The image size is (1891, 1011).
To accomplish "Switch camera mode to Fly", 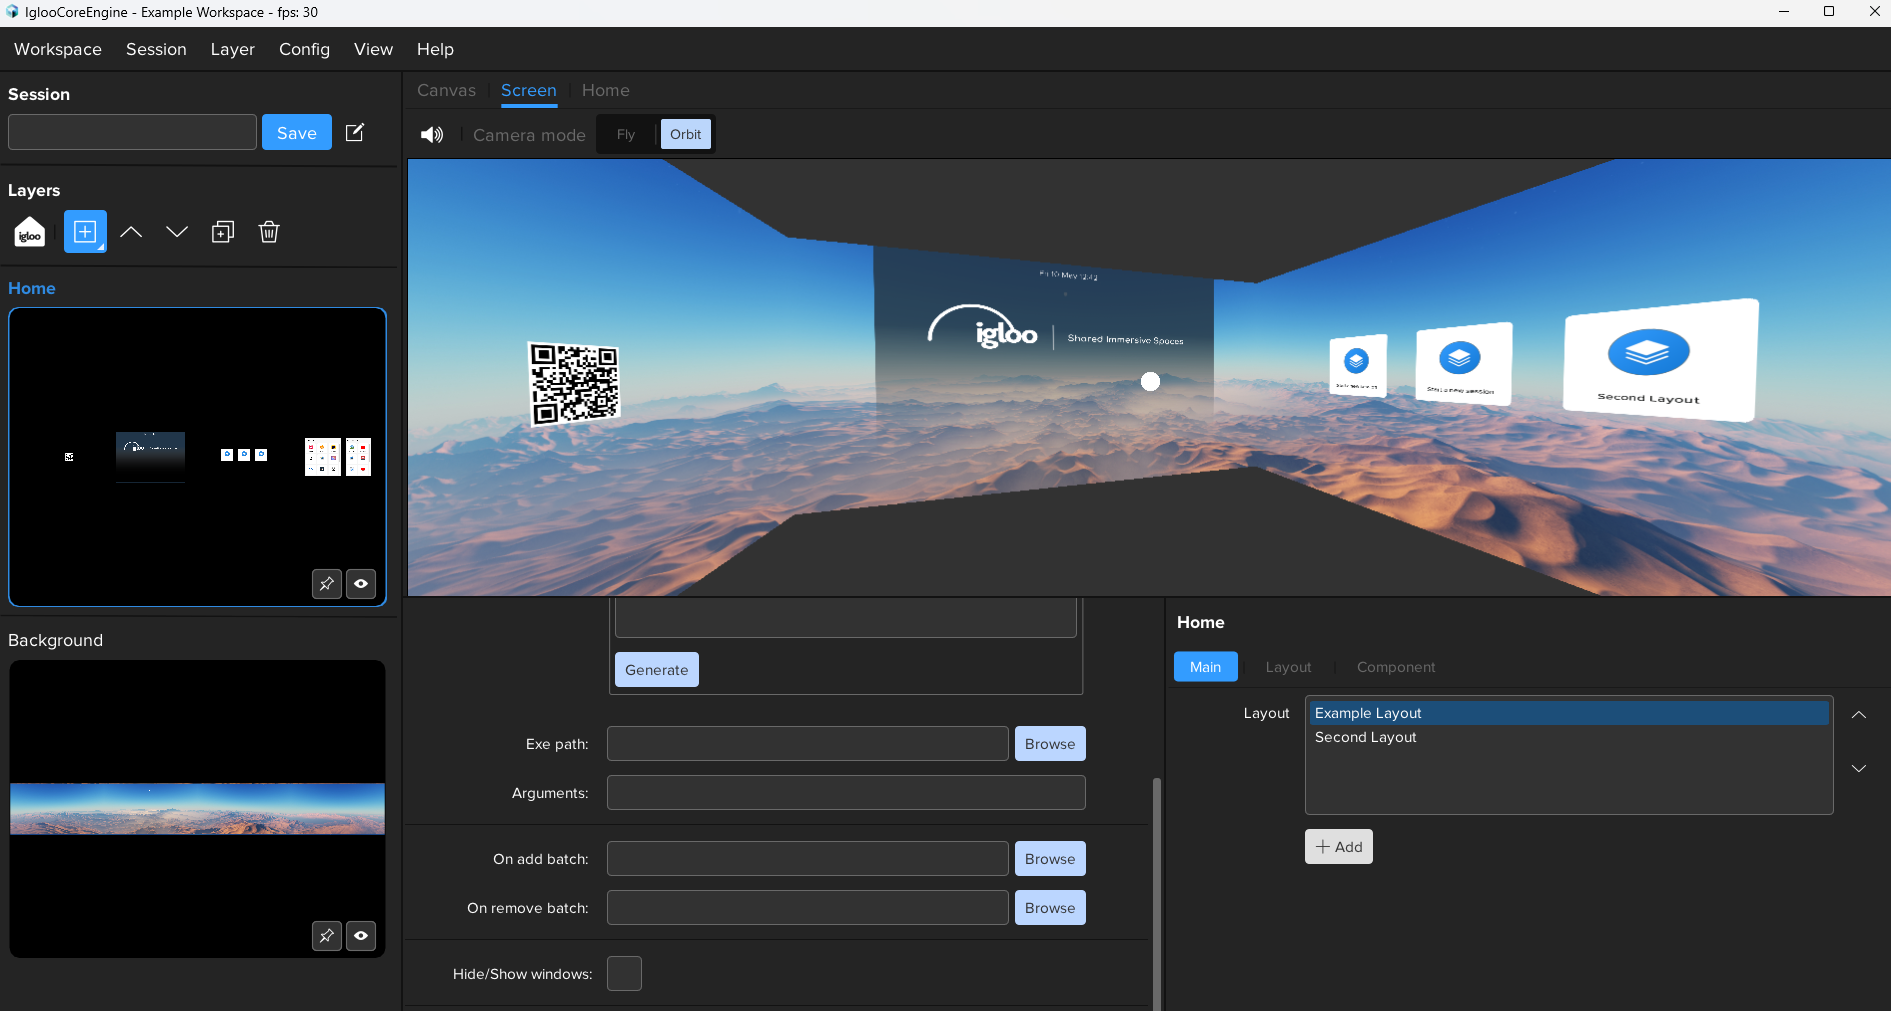I will coord(626,135).
